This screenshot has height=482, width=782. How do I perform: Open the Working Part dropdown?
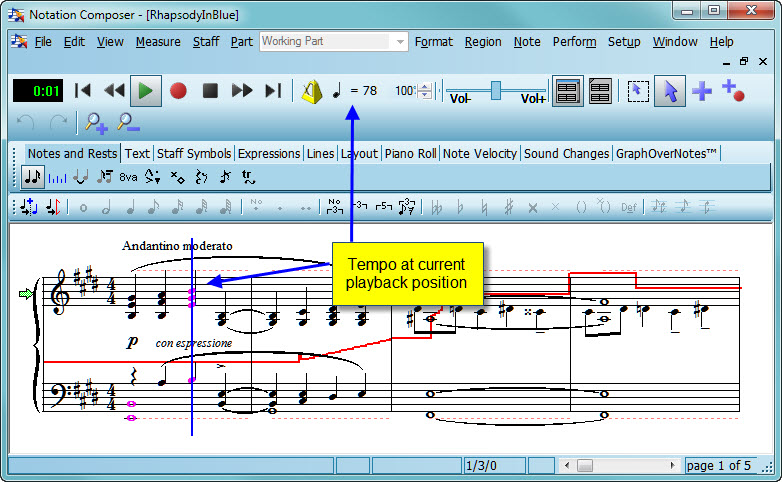(400, 42)
